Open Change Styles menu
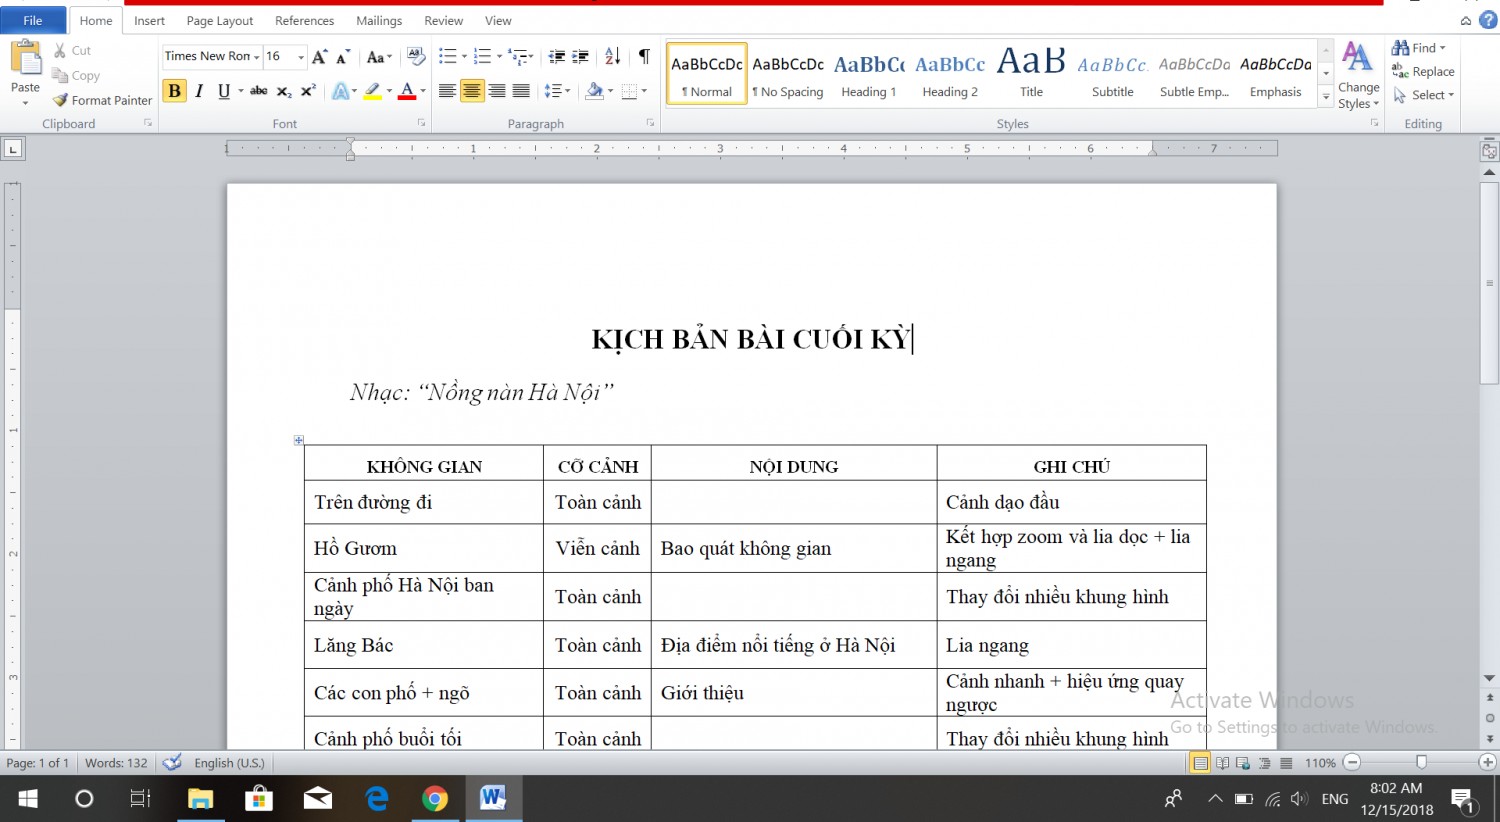Image resolution: width=1500 pixels, height=822 pixels. click(1358, 75)
